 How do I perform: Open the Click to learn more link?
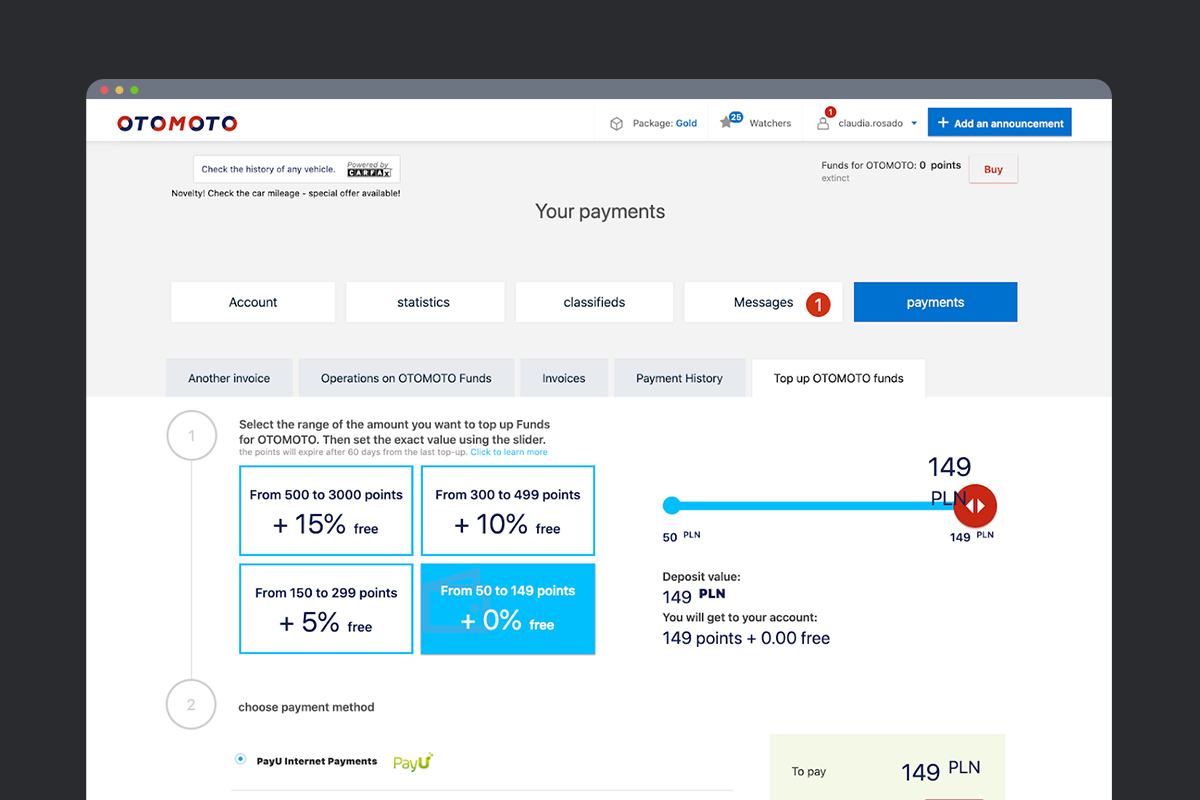509,451
